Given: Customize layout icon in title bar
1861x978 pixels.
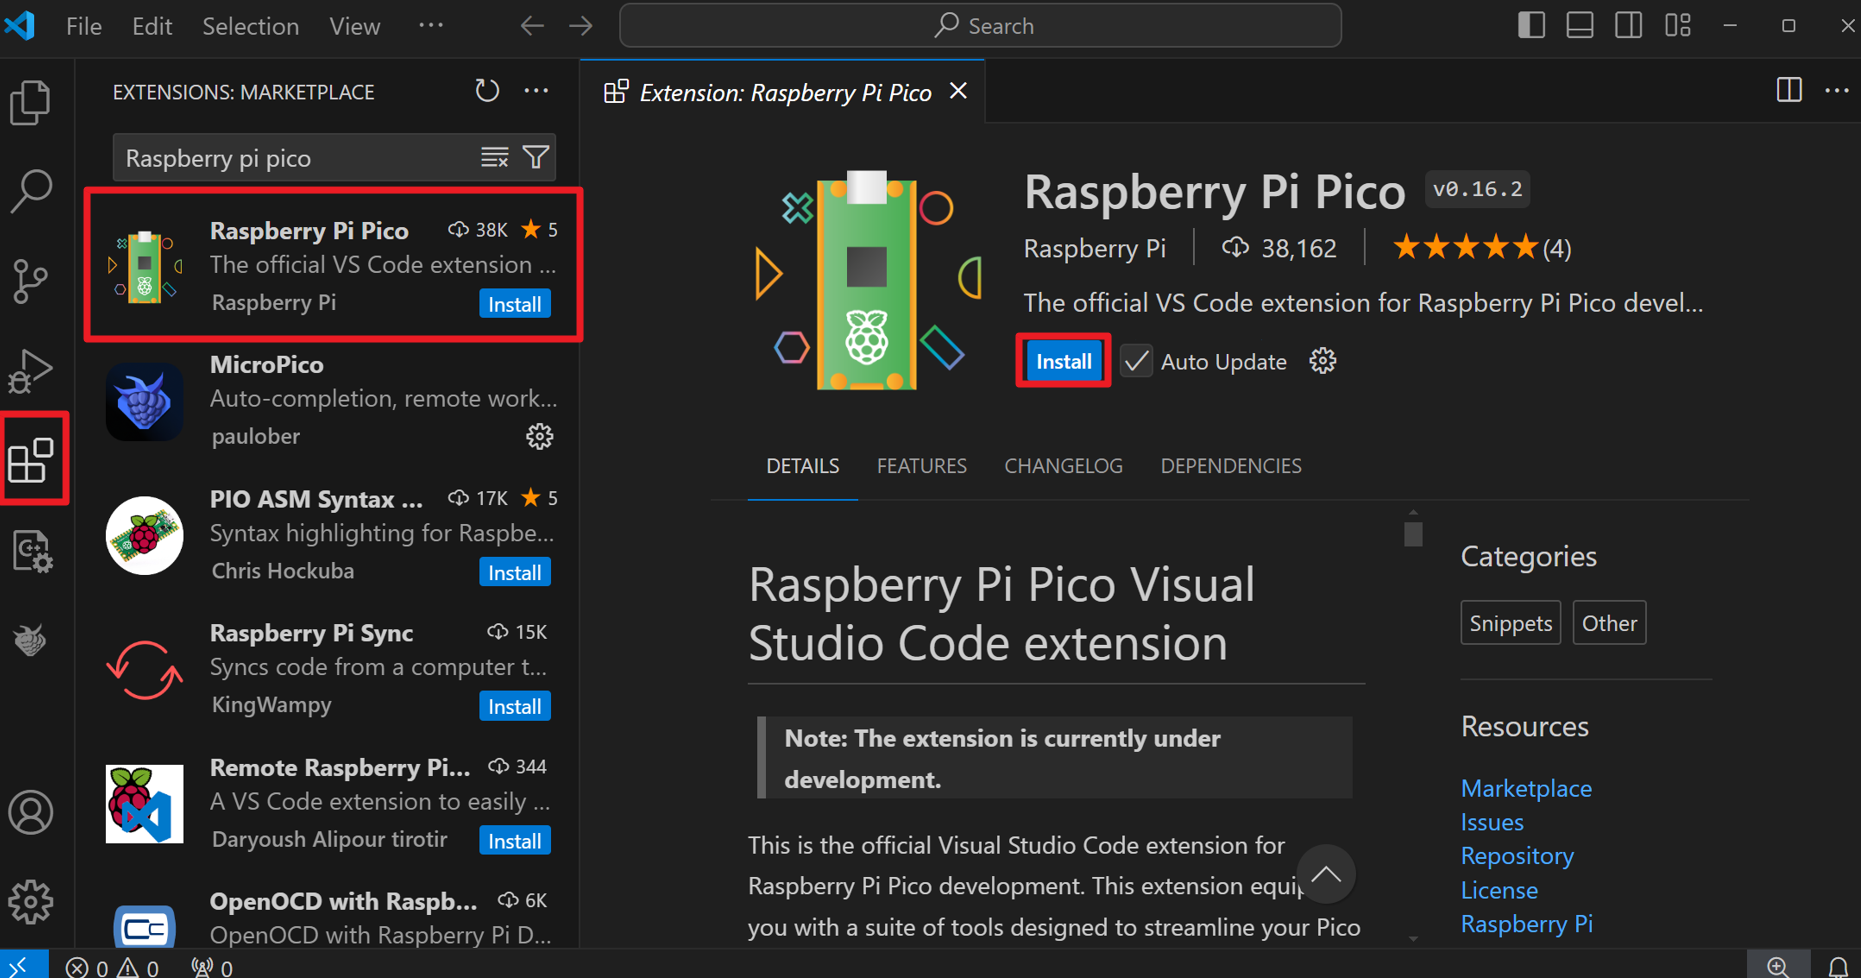Looking at the screenshot, I should point(1677,25).
